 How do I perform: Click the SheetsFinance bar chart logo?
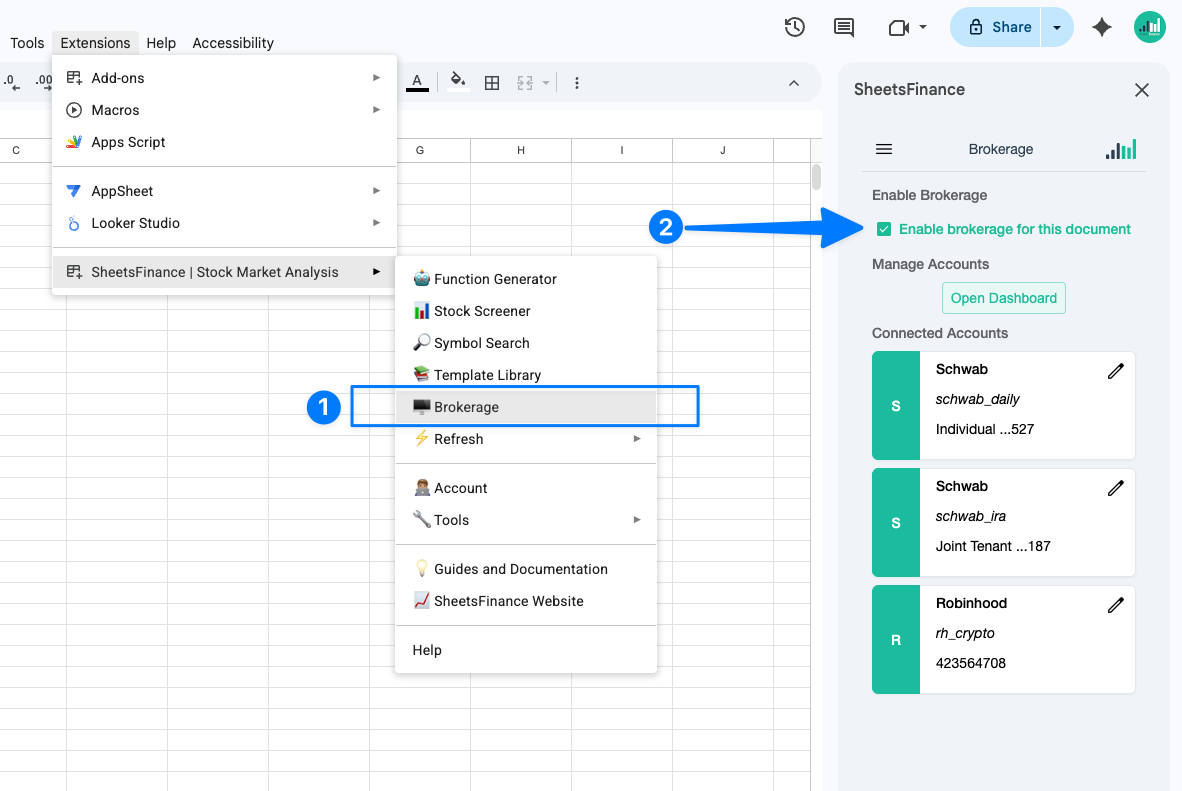(x=1121, y=149)
